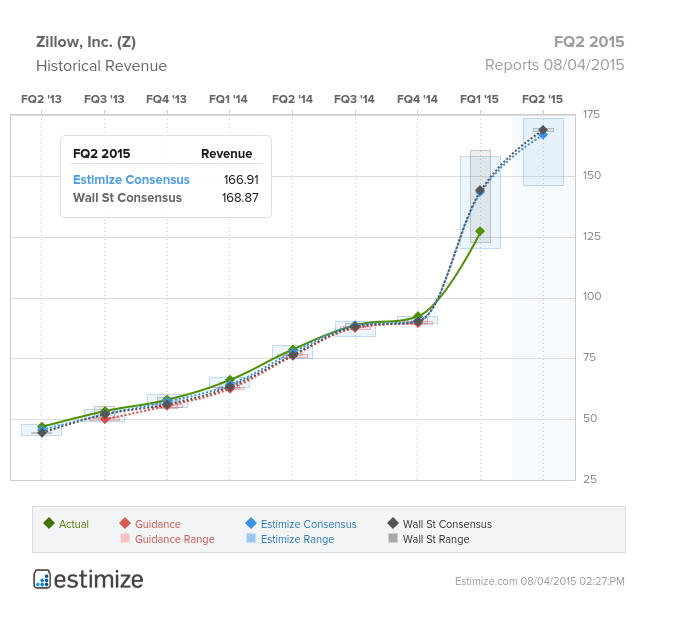
Task: Click the Estimize Range blue swatch
Action: pos(251,538)
